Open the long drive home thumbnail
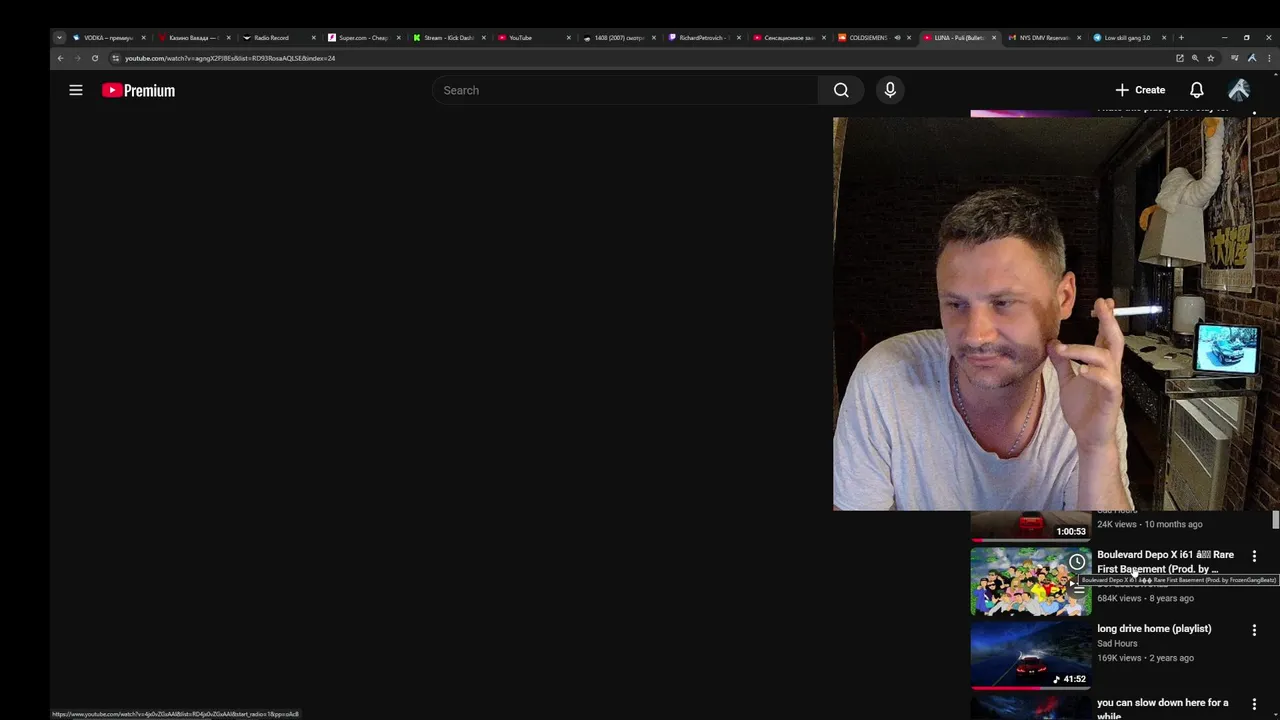The width and height of the screenshot is (1280, 720). (1031, 655)
